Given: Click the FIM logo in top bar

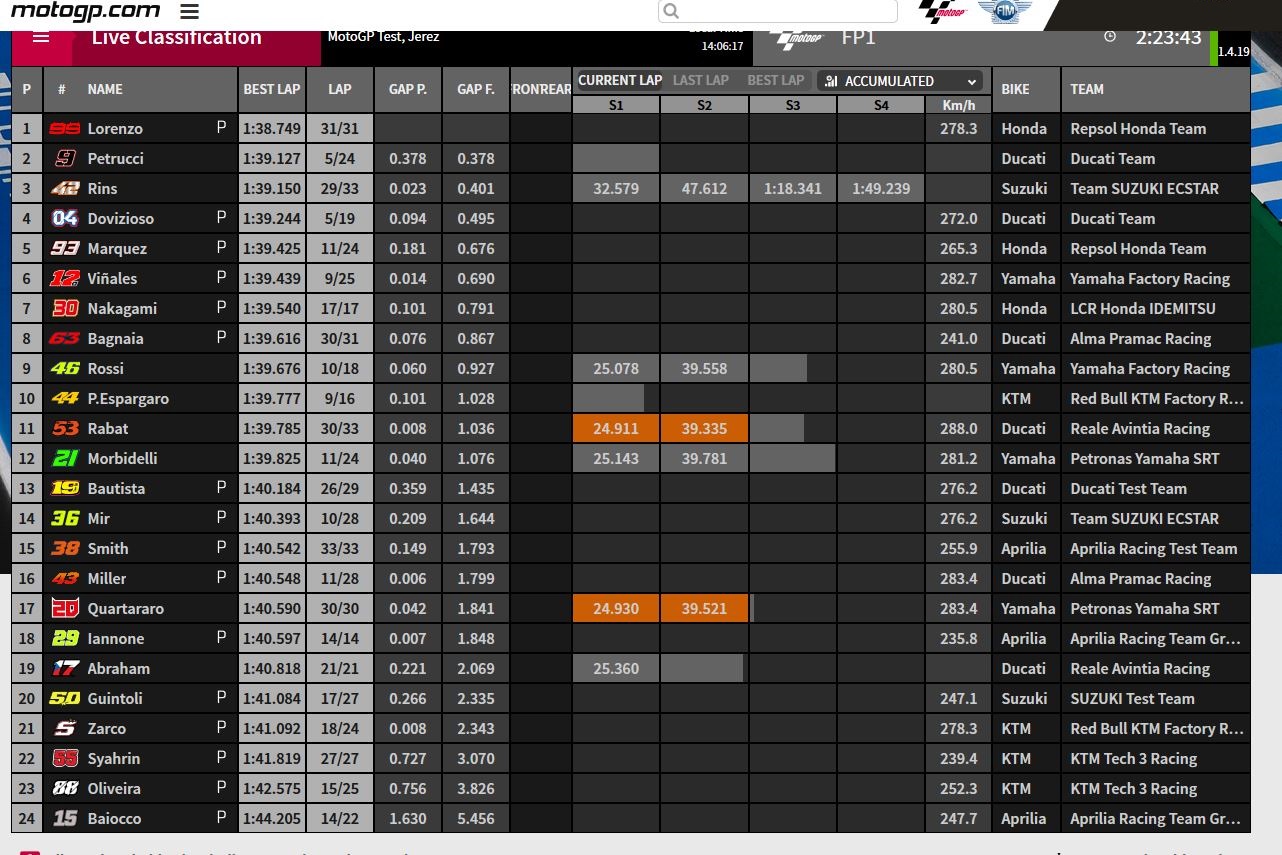Looking at the screenshot, I should point(1003,12).
